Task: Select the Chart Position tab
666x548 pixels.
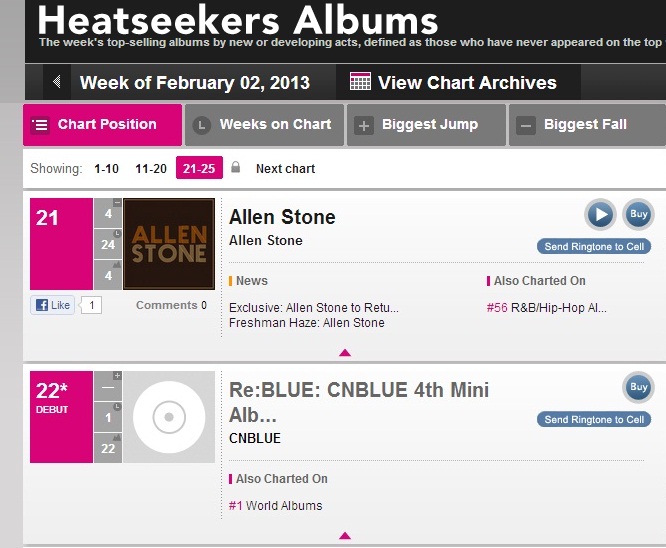Action: (x=102, y=125)
